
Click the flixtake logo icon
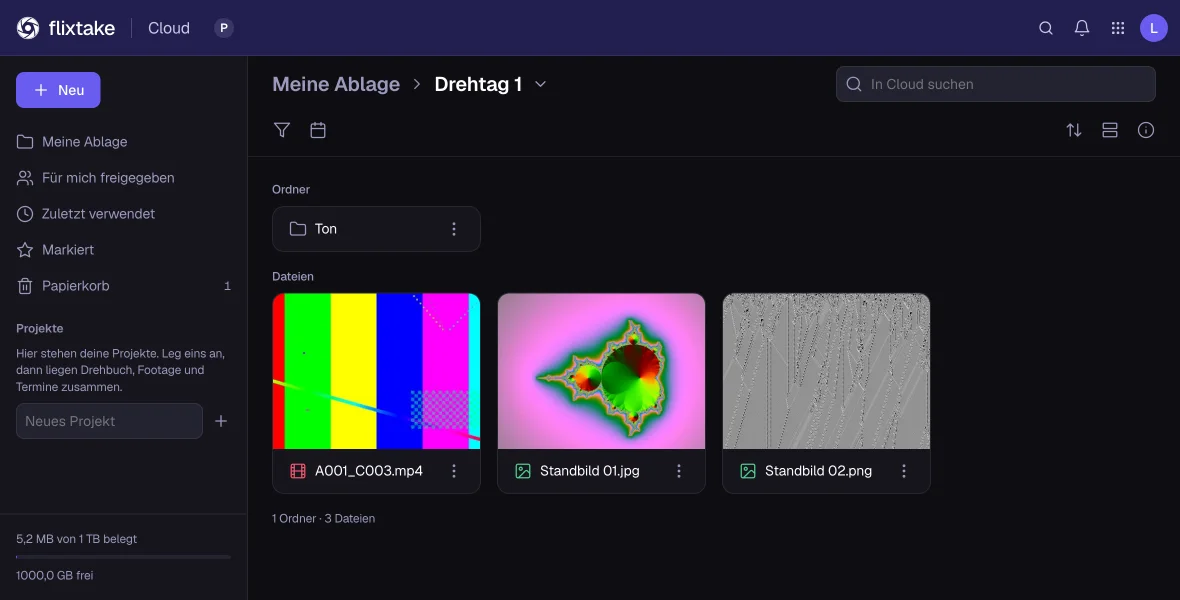[28, 28]
